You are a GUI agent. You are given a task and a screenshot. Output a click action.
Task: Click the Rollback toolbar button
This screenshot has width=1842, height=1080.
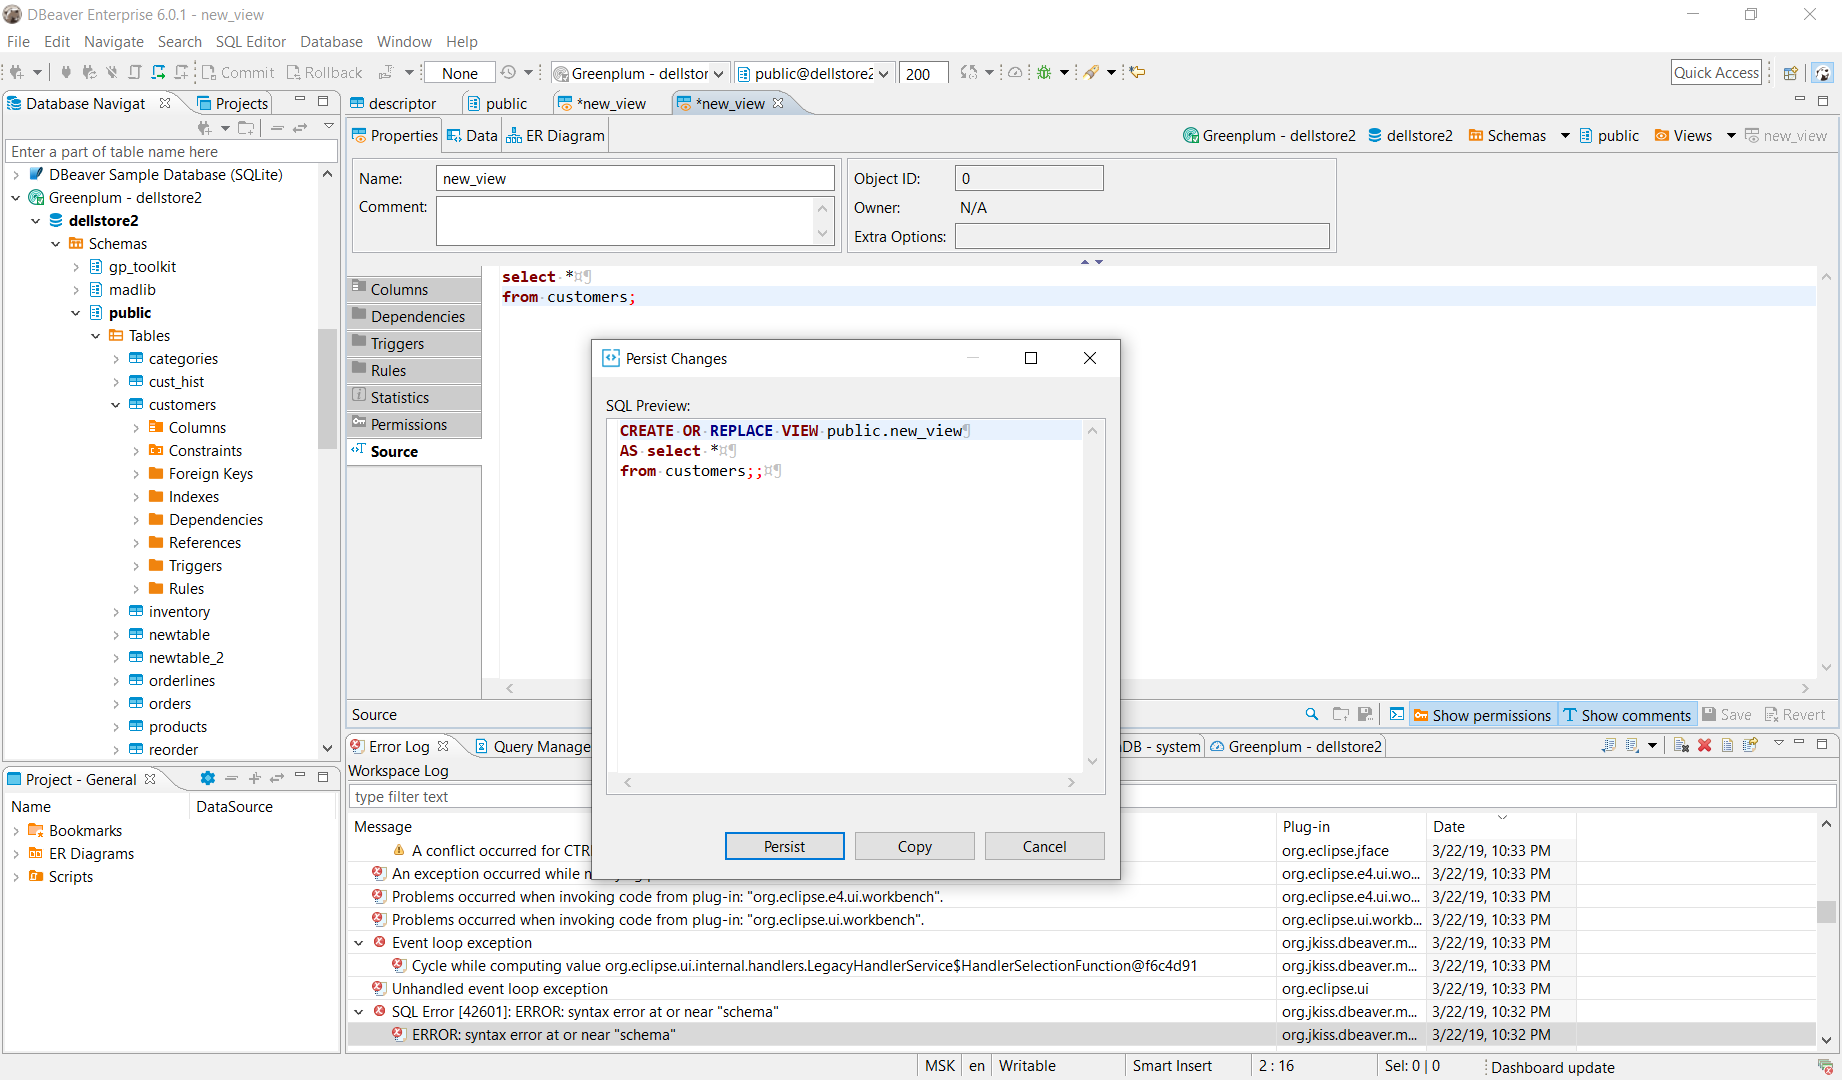324,73
